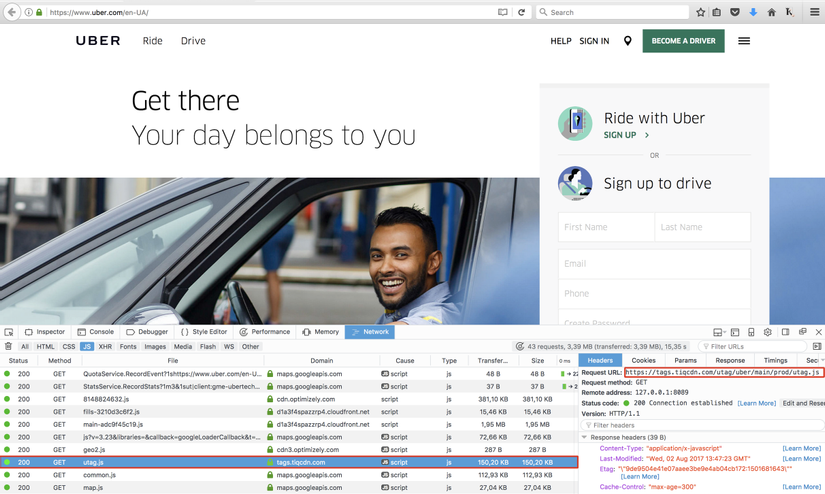Image resolution: width=825 pixels, height=494 pixels.
Task: Toggle the JS filter button
Action: (87, 347)
